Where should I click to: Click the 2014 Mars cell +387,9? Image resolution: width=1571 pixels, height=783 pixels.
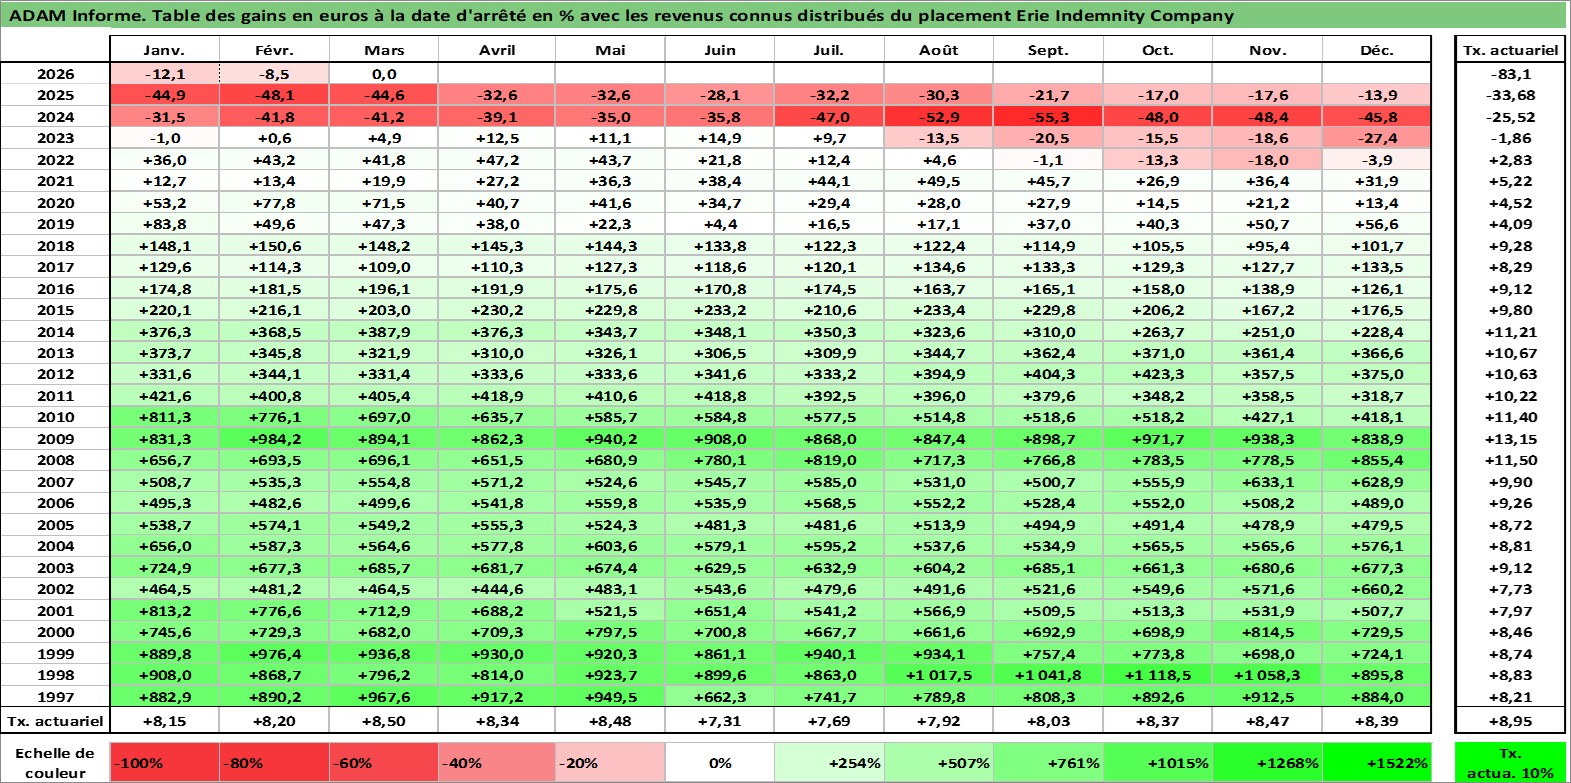pos(384,332)
